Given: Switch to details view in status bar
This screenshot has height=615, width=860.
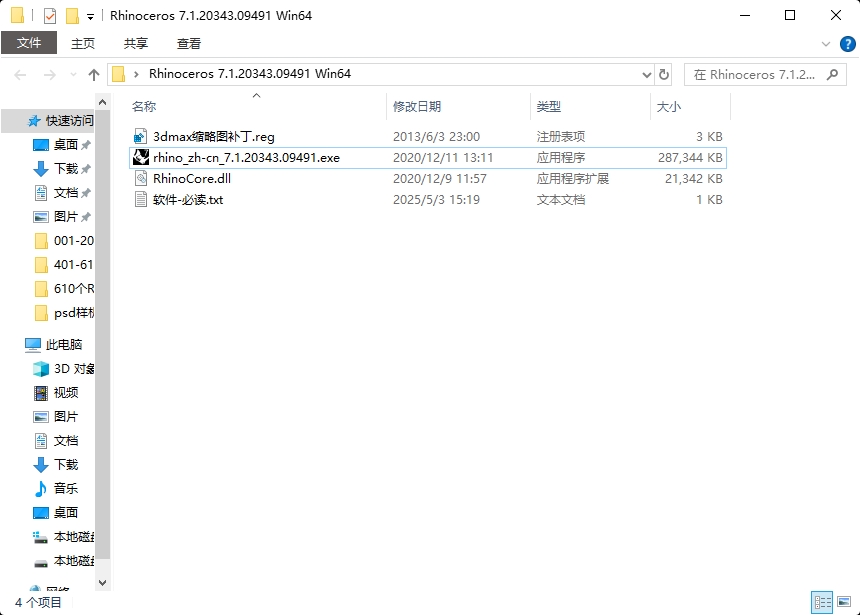Looking at the screenshot, I should click(x=822, y=602).
